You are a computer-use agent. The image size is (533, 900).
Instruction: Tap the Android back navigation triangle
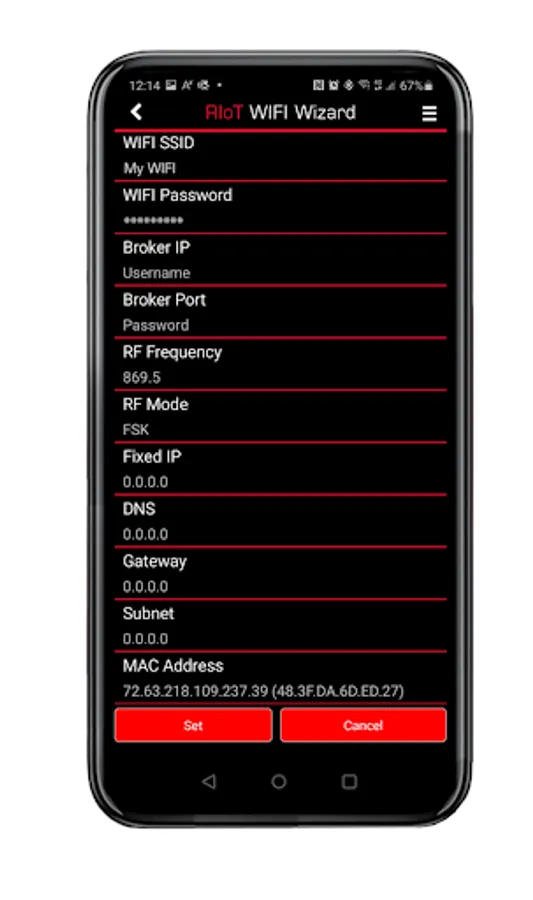click(x=209, y=781)
